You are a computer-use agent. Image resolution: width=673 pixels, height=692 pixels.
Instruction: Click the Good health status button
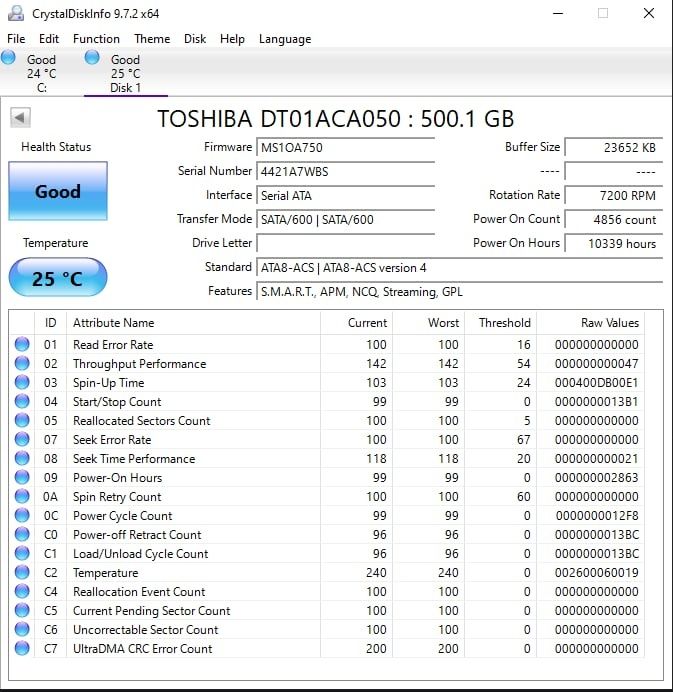click(x=58, y=191)
